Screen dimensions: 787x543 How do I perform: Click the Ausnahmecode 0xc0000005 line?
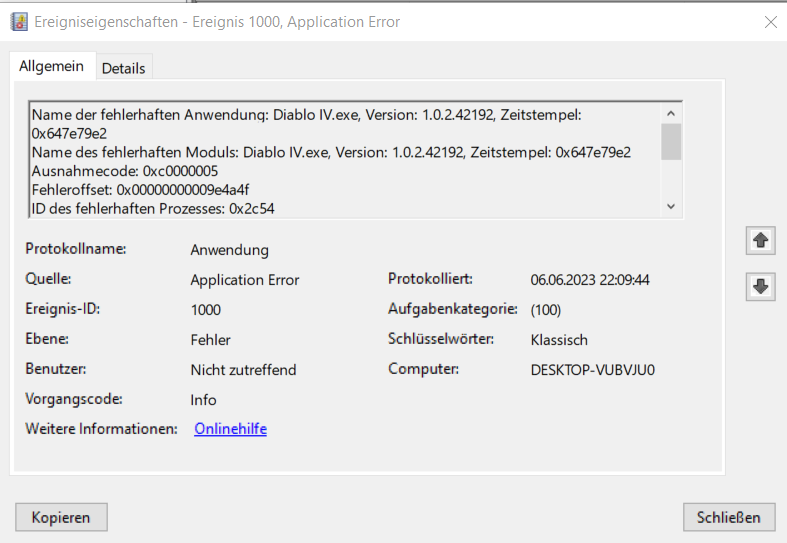pos(125,171)
